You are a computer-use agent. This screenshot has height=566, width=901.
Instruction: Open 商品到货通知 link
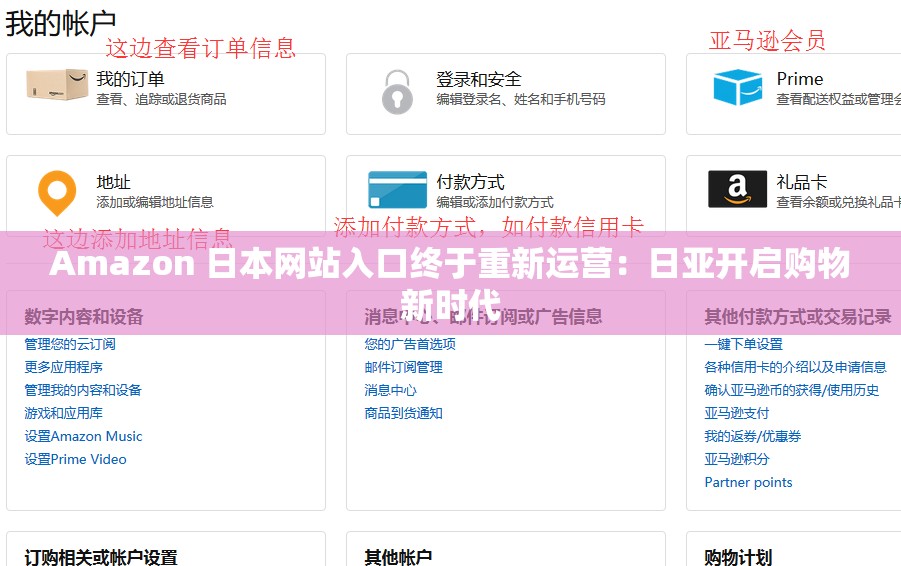(403, 413)
